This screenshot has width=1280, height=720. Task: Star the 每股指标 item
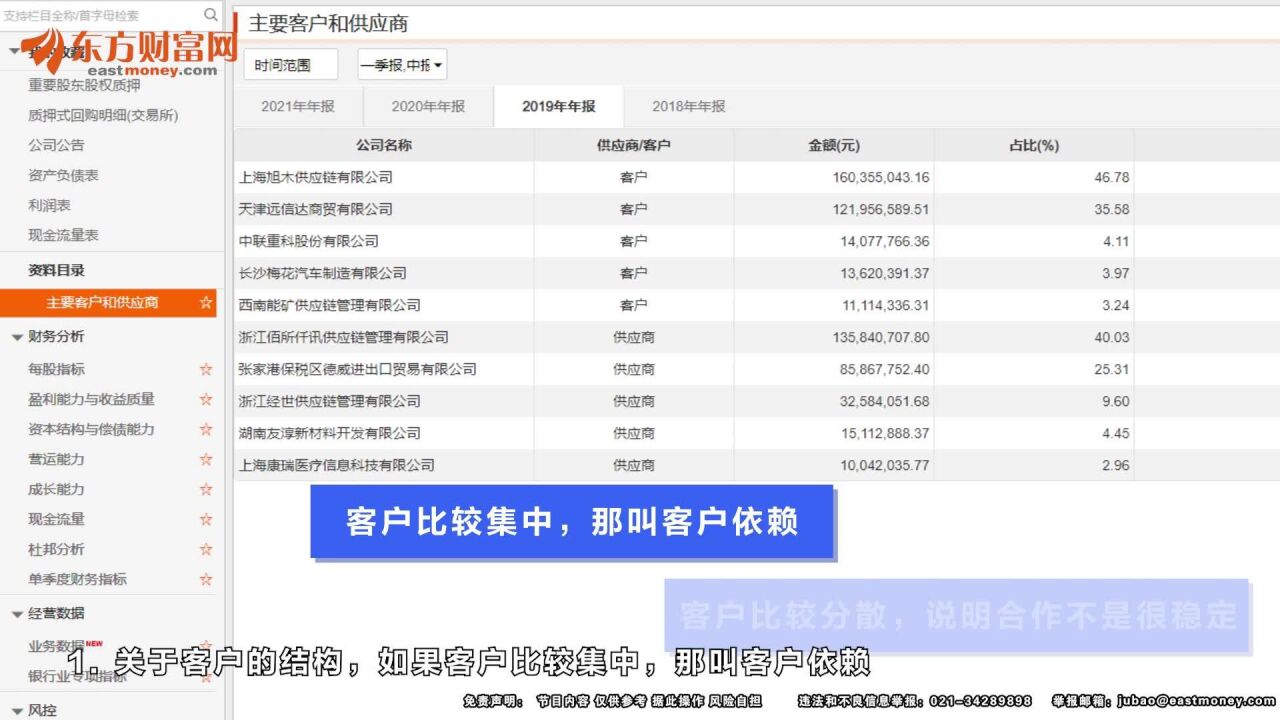[x=206, y=369]
